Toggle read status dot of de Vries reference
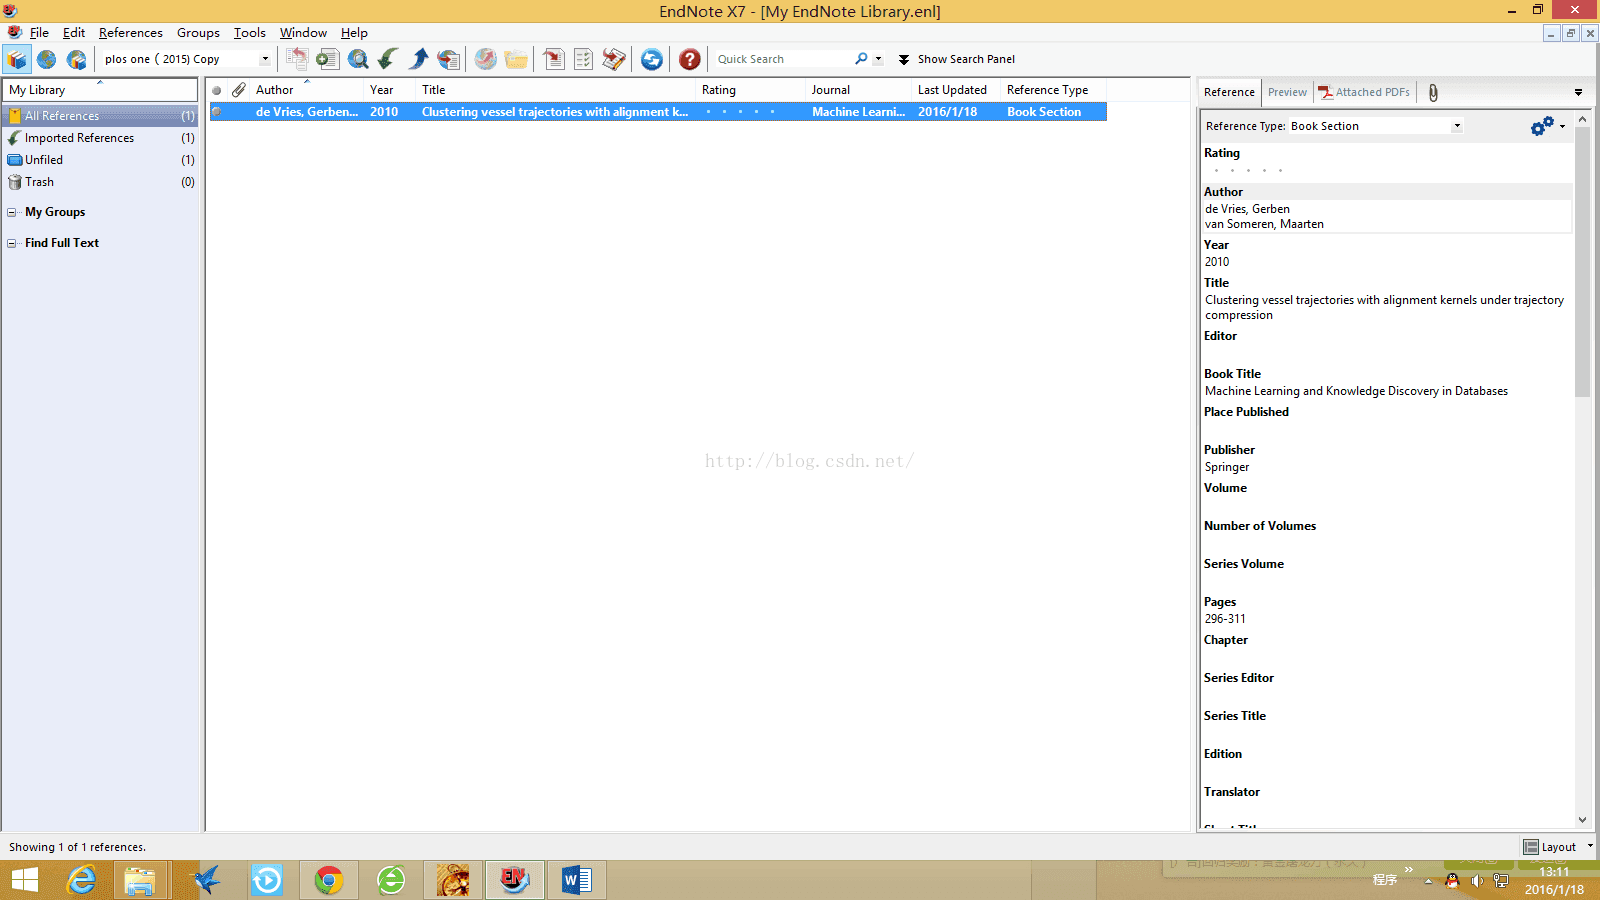The image size is (1600, 900). pos(217,112)
